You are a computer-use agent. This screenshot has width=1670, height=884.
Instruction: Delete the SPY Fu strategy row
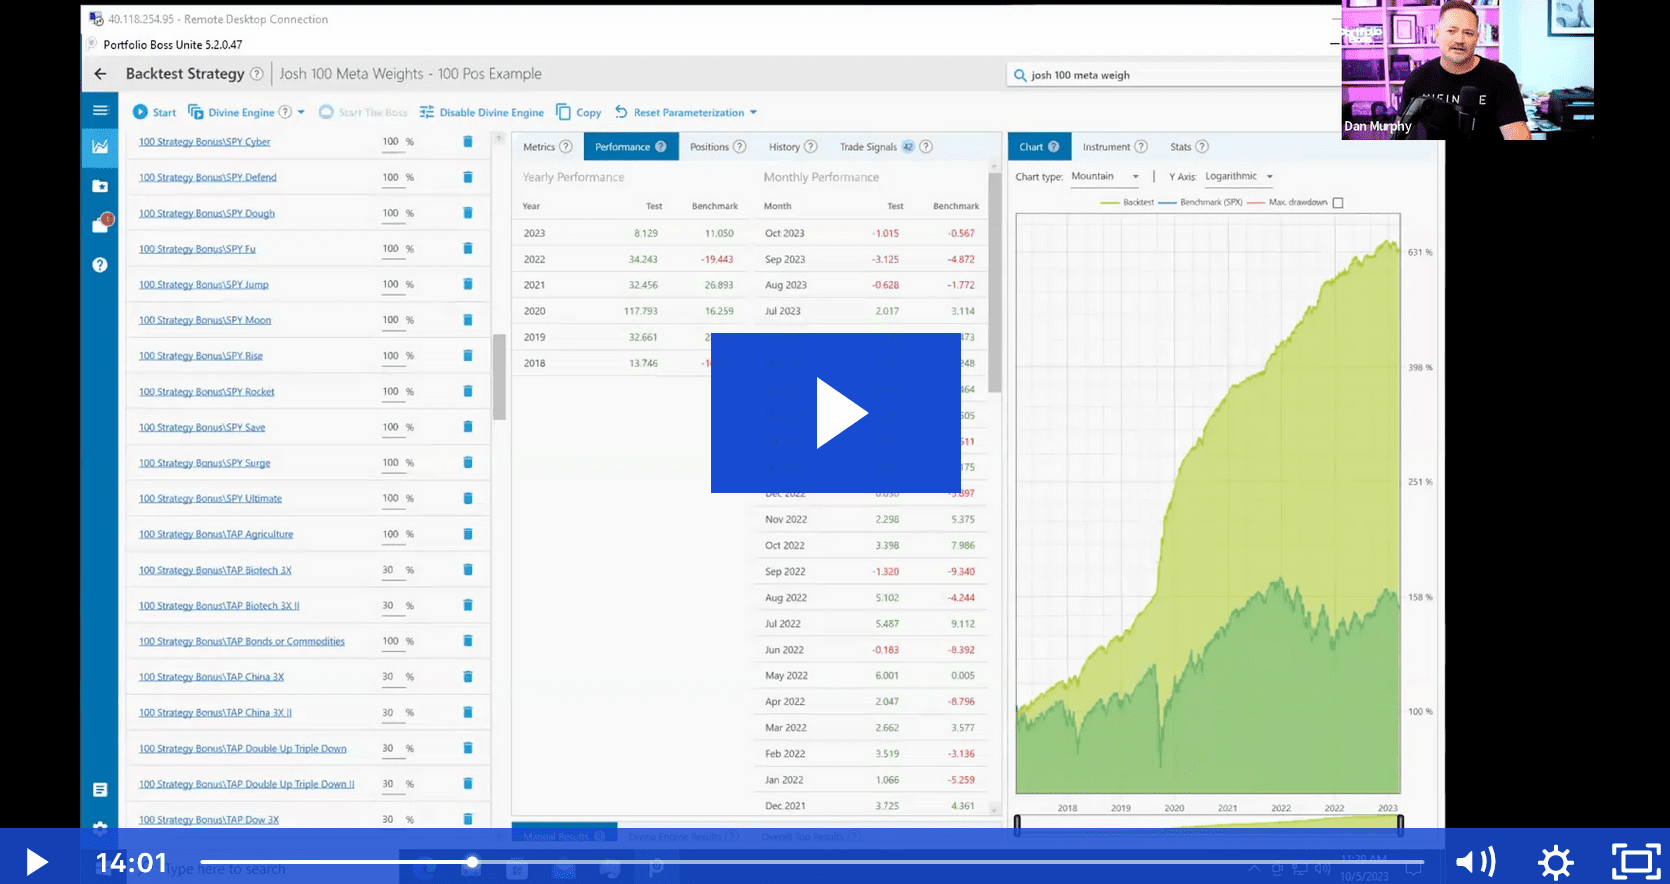[468, 249]
